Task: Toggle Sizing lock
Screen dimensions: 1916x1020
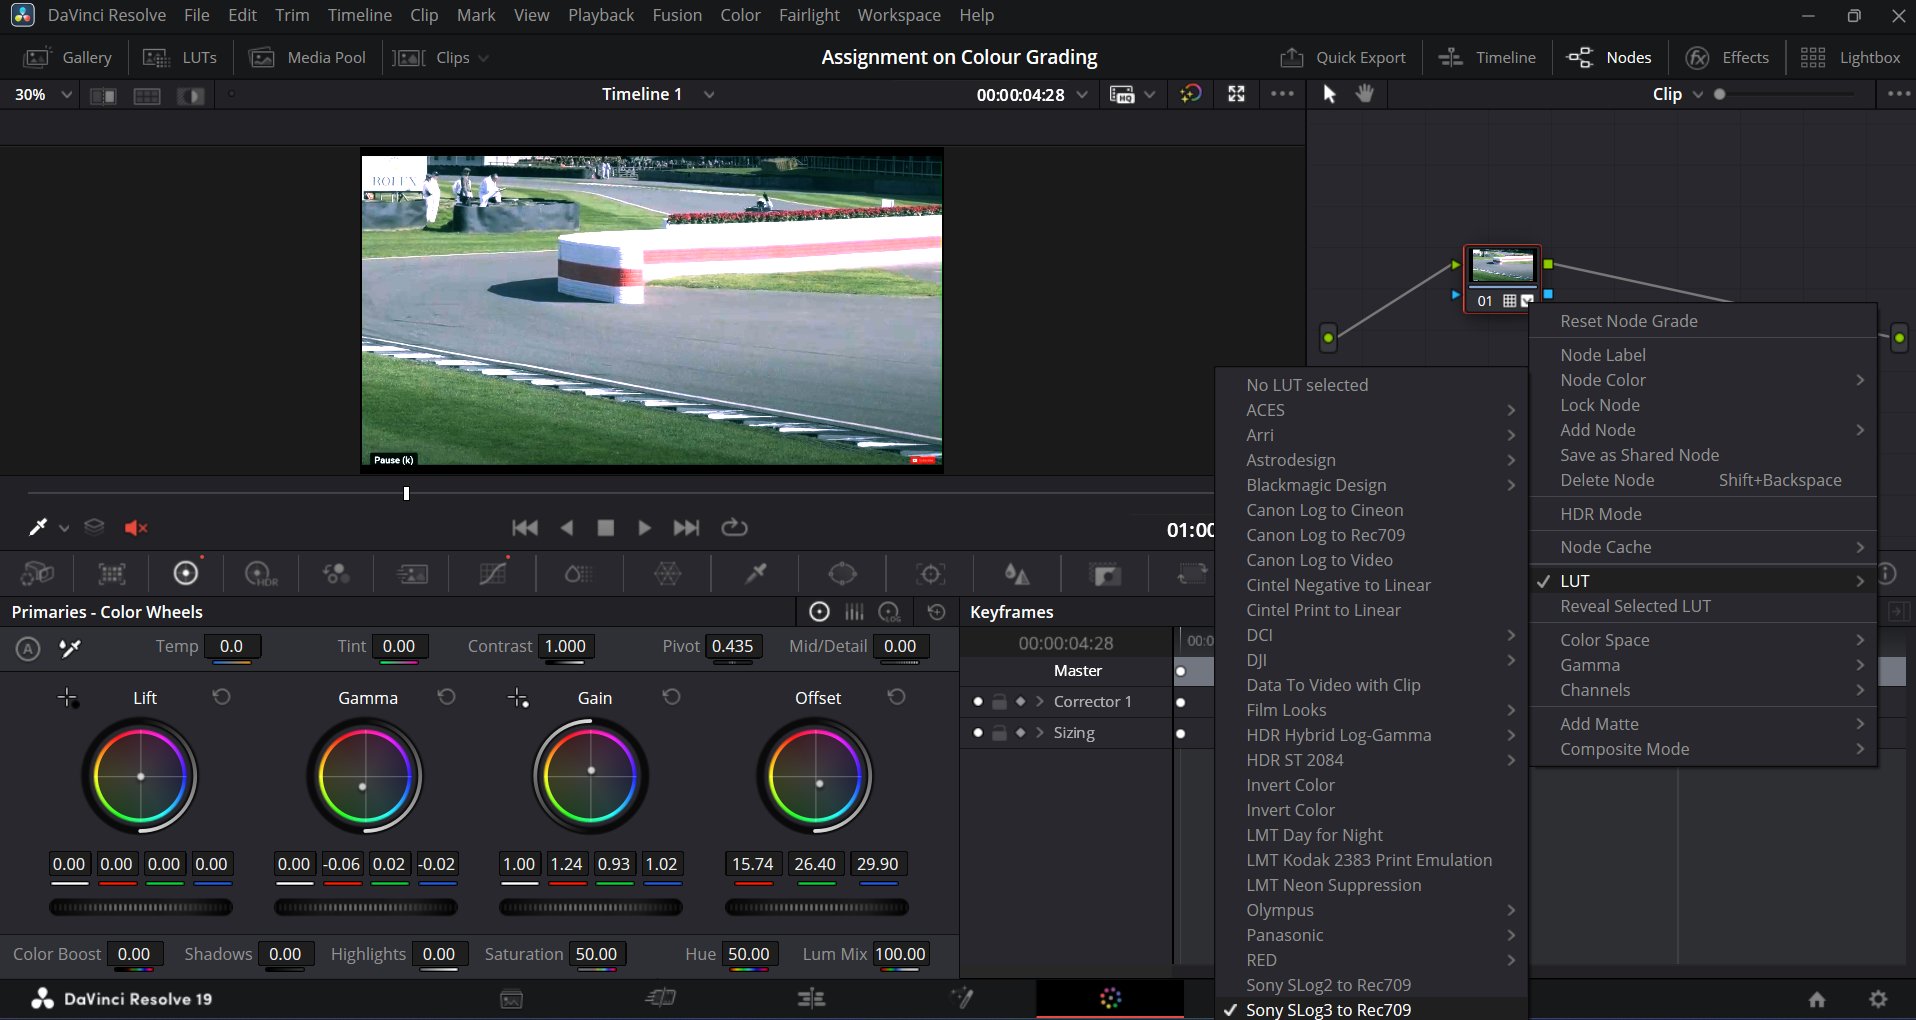Action: (999, 733)
